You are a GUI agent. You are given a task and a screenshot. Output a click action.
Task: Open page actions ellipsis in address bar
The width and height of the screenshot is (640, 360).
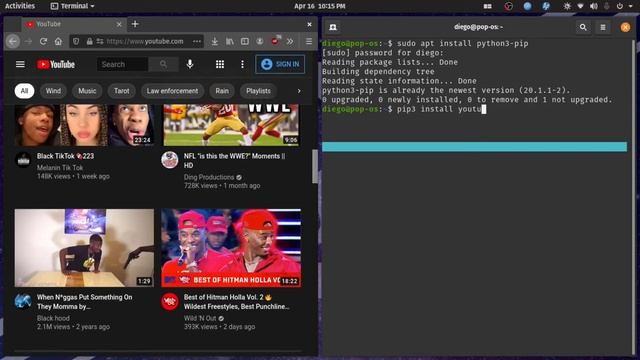tap(197, 41)
